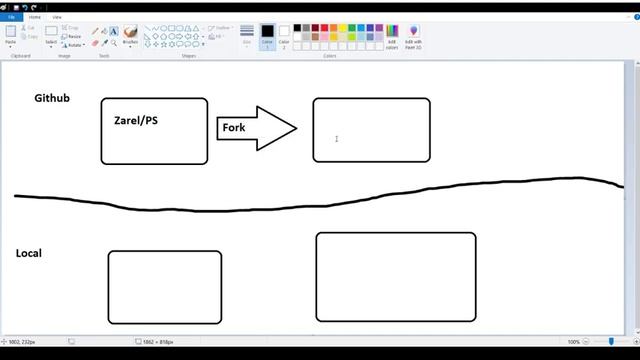
Task: Click the Select rectangle icon
Action: [51, 31]
